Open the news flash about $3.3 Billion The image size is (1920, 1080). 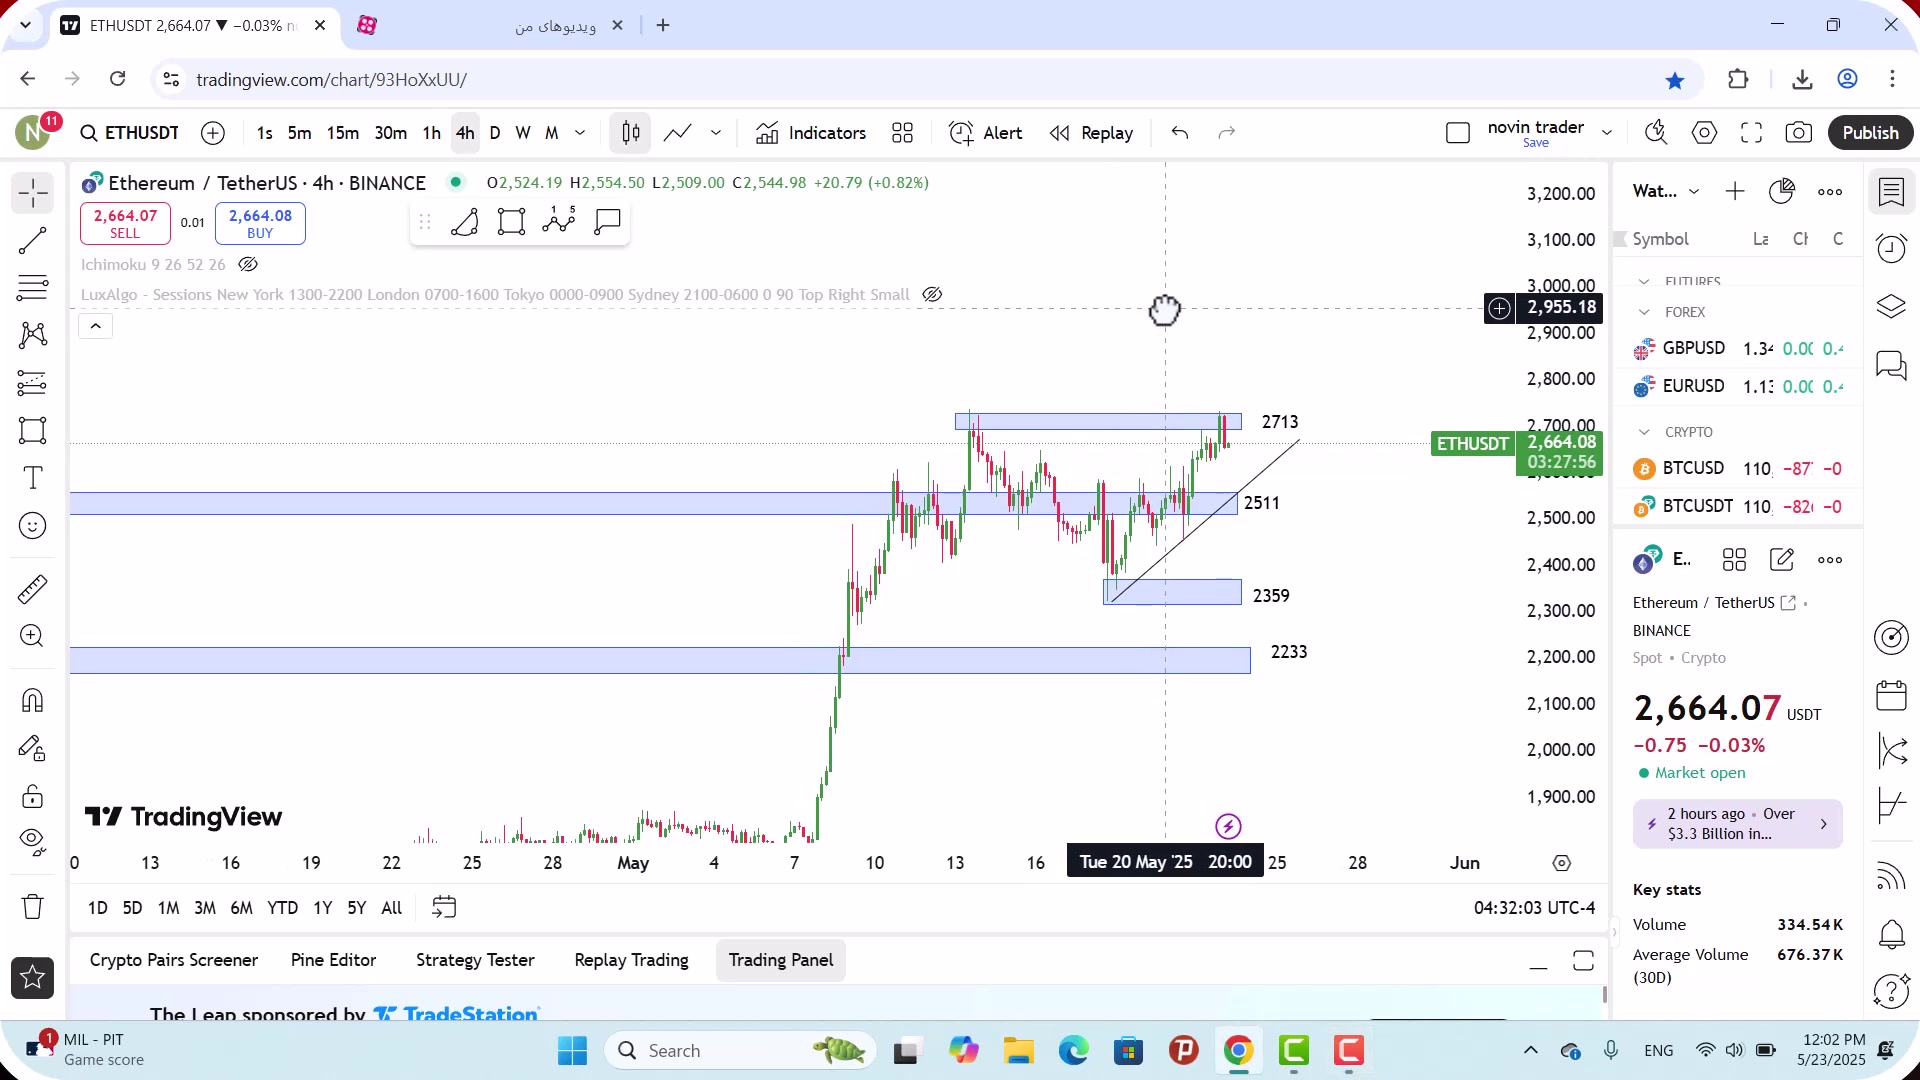click(x=1738, y=824)
